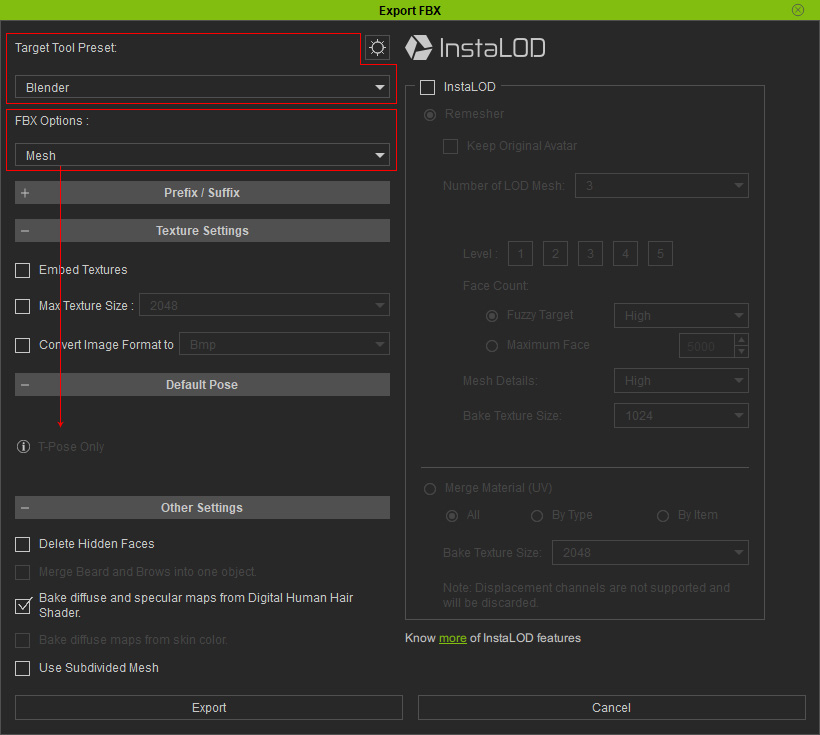Enable Convert Image Format to checkbox
Screen dimensions: 820x735
click(22, 345)
